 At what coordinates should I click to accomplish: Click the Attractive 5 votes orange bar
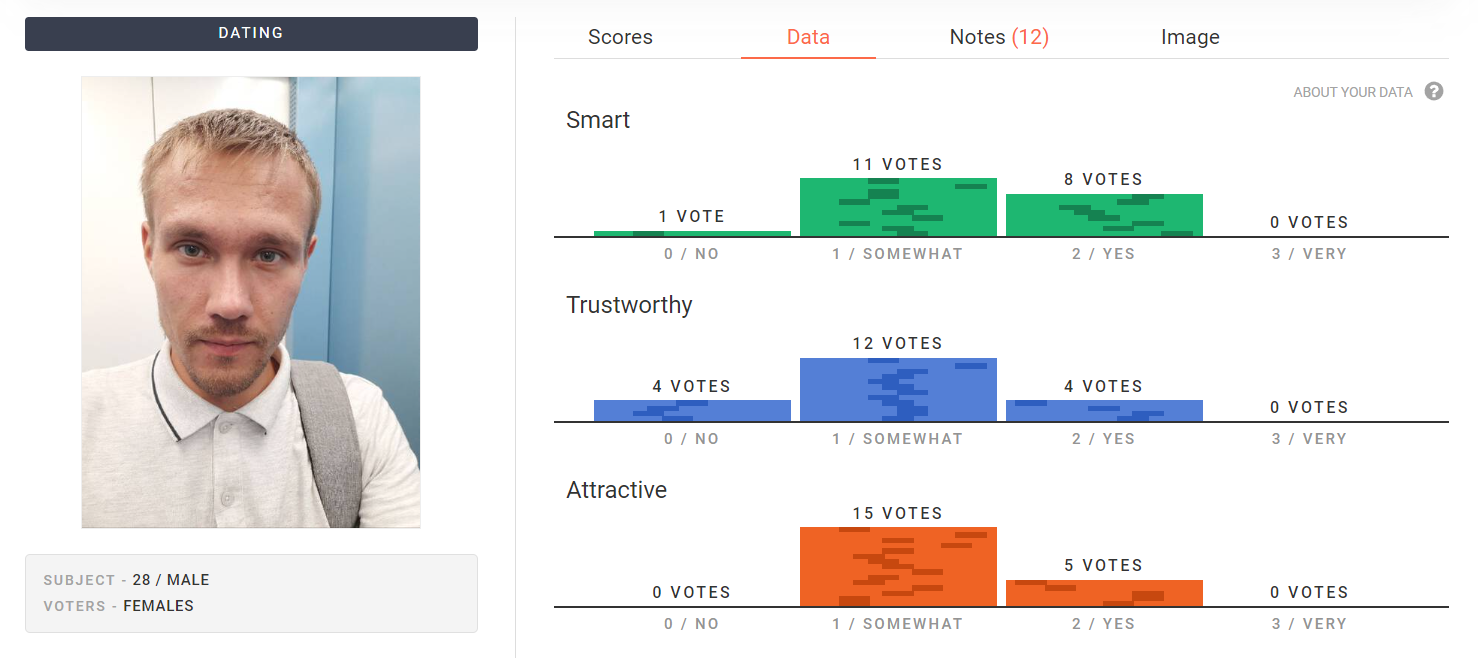(x=1104, y=593)
